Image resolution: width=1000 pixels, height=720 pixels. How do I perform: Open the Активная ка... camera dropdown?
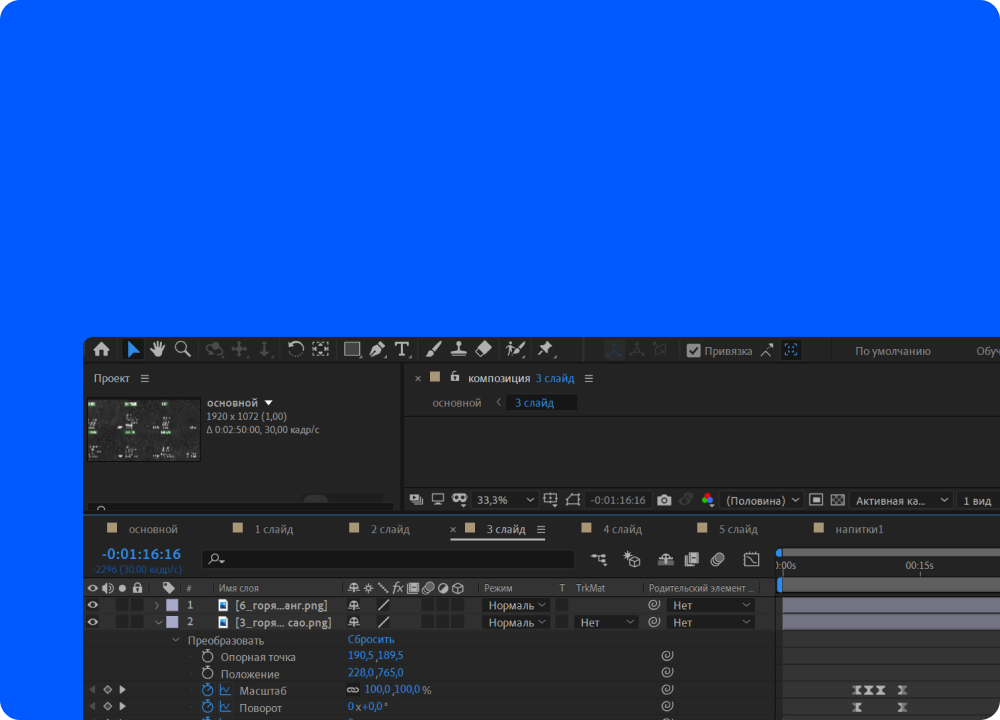point(901,501)
